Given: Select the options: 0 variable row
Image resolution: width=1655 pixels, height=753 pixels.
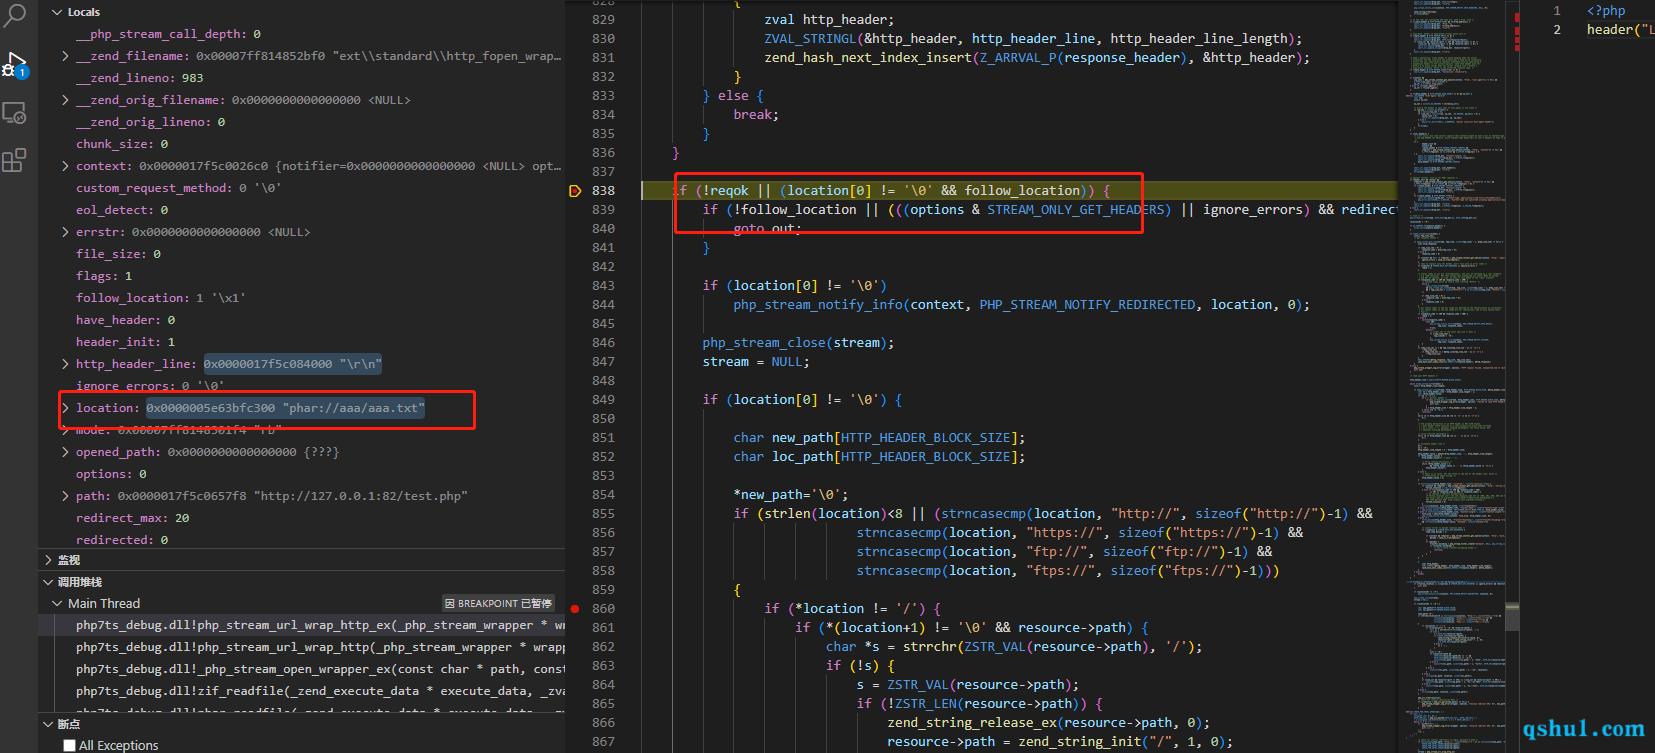Looking at the screenshot, I should click(x=301, y=474).
